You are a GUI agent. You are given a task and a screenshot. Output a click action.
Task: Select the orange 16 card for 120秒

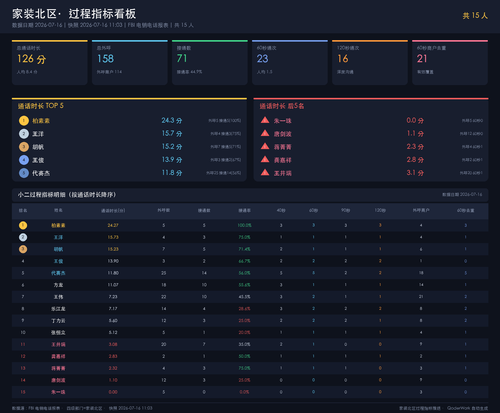click(x=370, y=62)
